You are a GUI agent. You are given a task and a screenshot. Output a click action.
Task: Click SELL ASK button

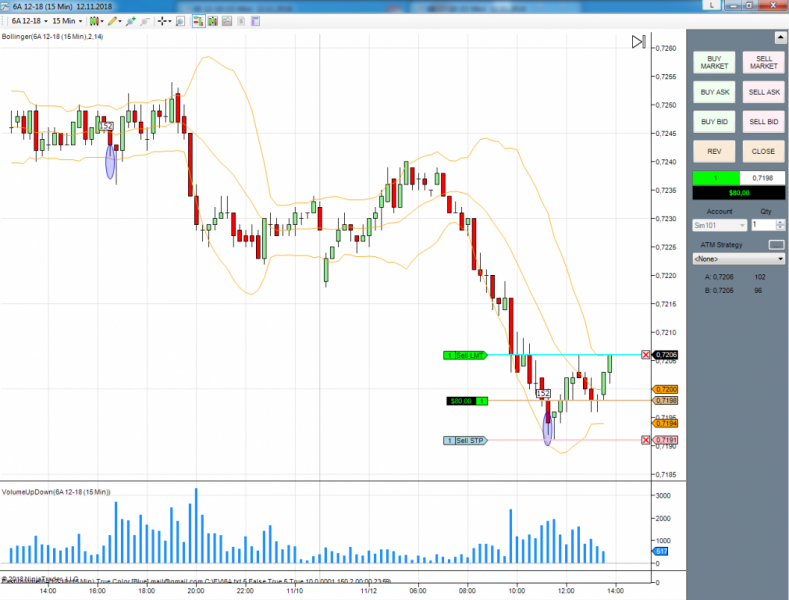tap(764, 92)
